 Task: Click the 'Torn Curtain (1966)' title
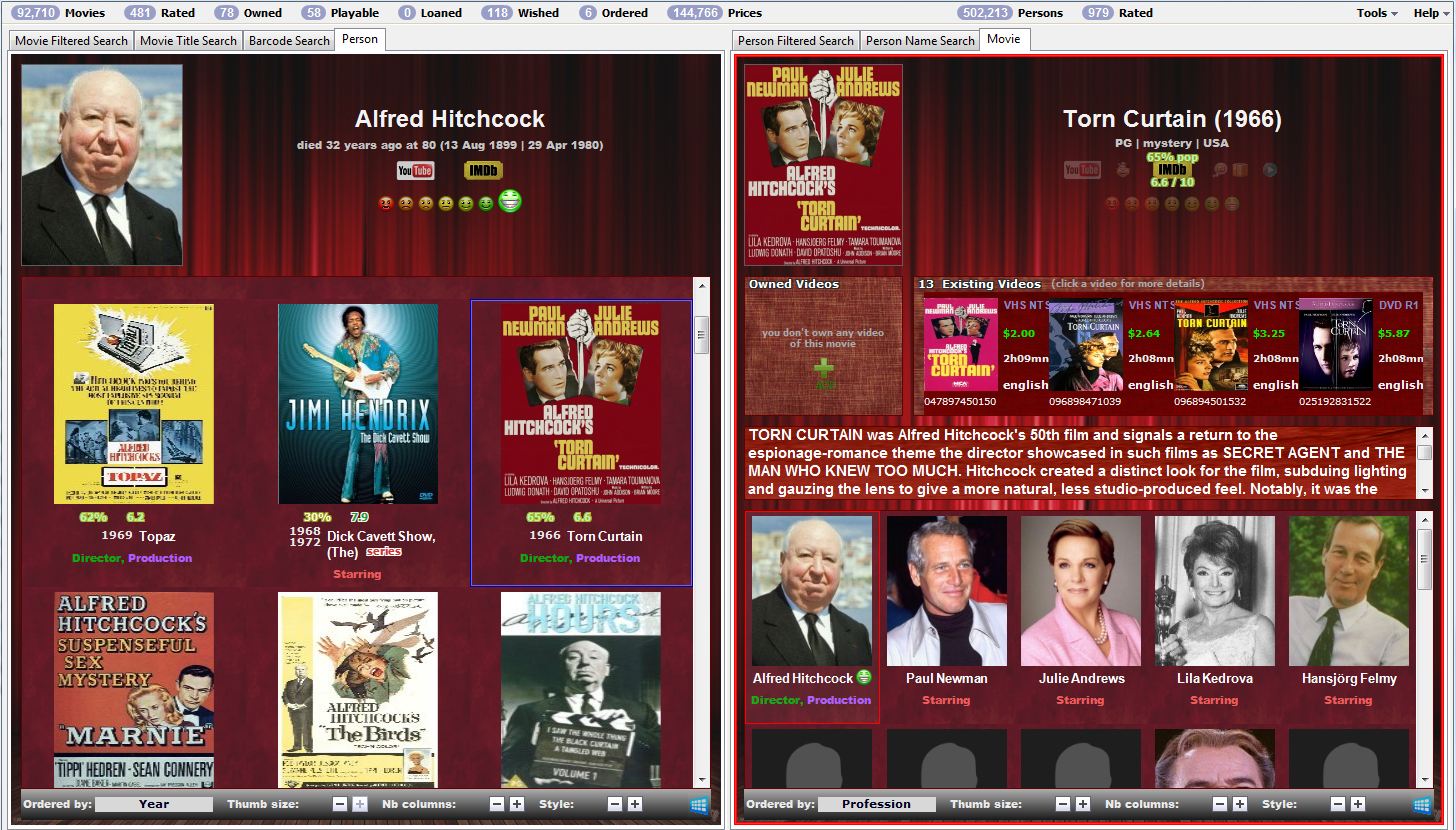(x=1172, y=119)
